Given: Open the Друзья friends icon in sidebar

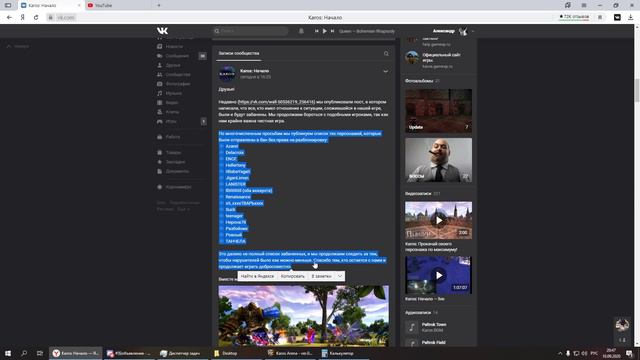Looking at the screenshot, I should (160, 65).
